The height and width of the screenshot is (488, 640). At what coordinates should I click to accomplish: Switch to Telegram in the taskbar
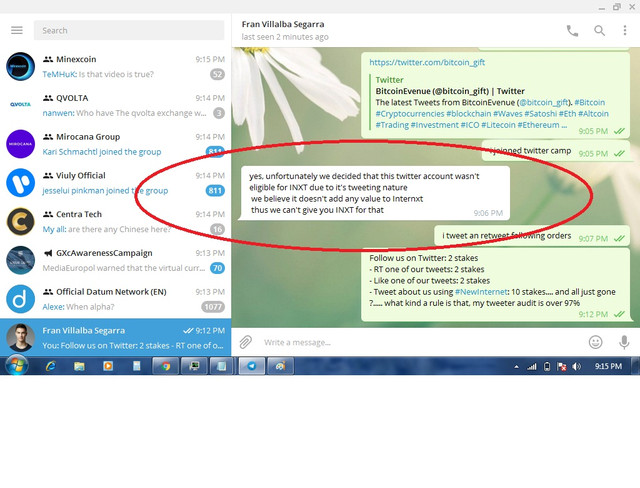point(252,366)
